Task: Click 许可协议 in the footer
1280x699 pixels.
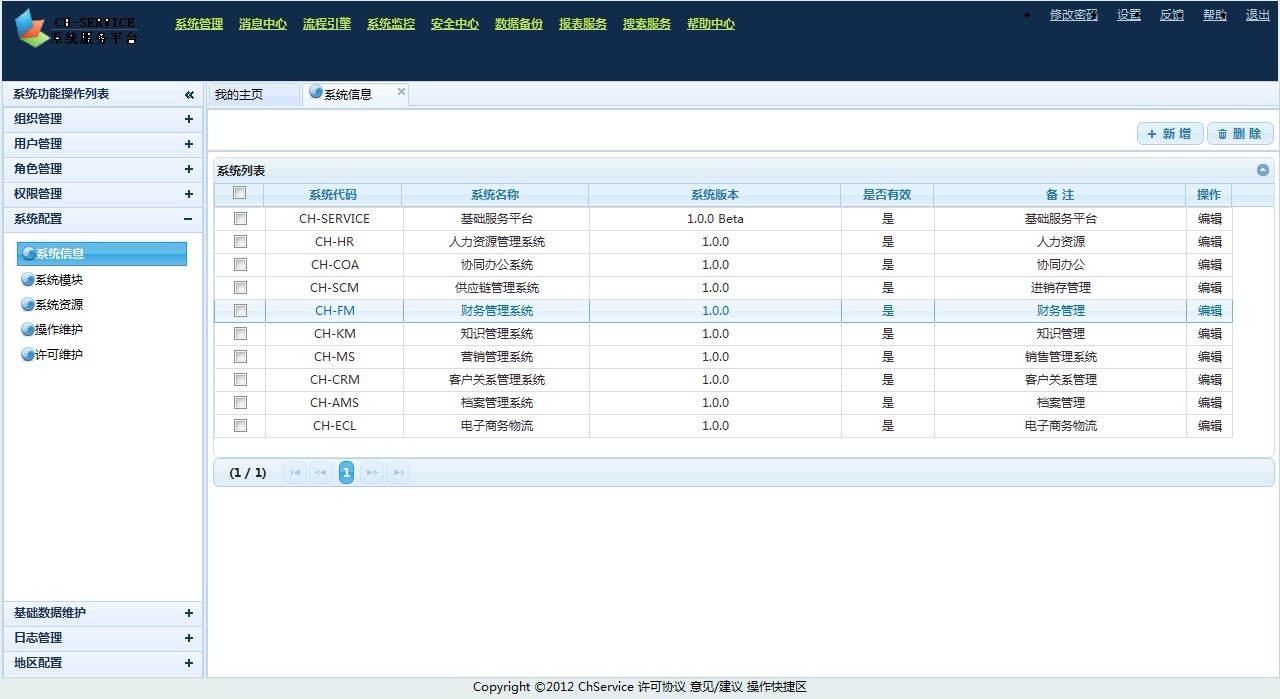Action: (662, 687)
